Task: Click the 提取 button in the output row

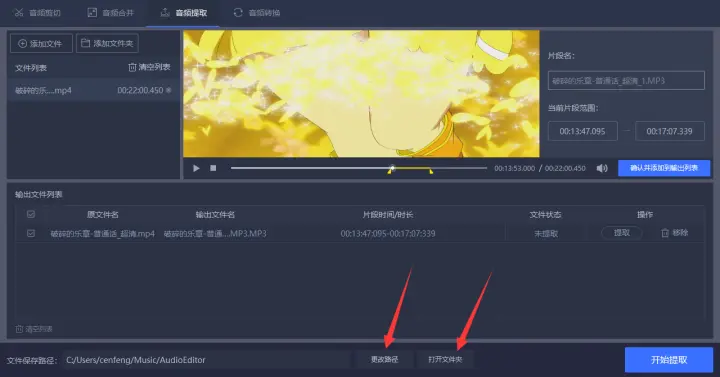Action: [622, 233]
